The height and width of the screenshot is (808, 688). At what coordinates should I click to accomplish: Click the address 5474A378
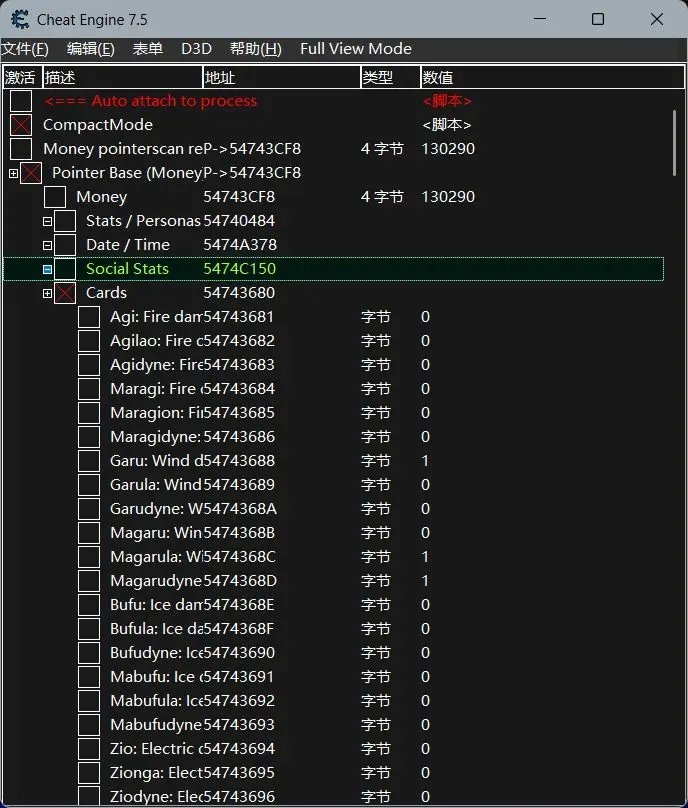(x=240, y=245)
